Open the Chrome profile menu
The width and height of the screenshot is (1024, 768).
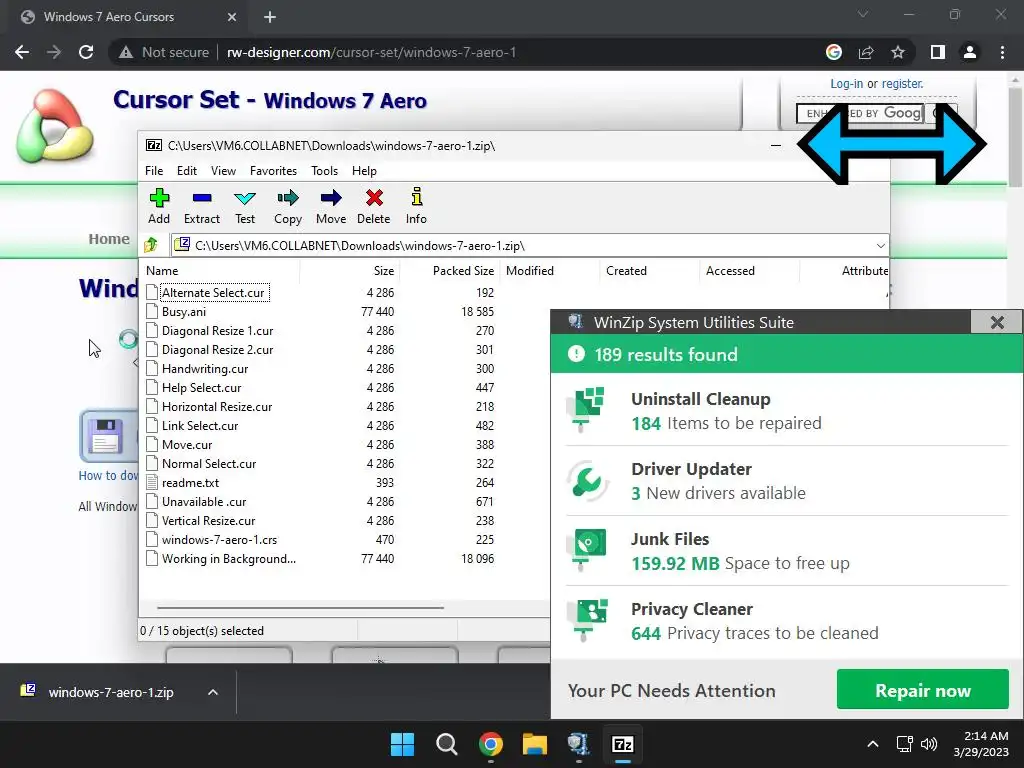(970, 52)
